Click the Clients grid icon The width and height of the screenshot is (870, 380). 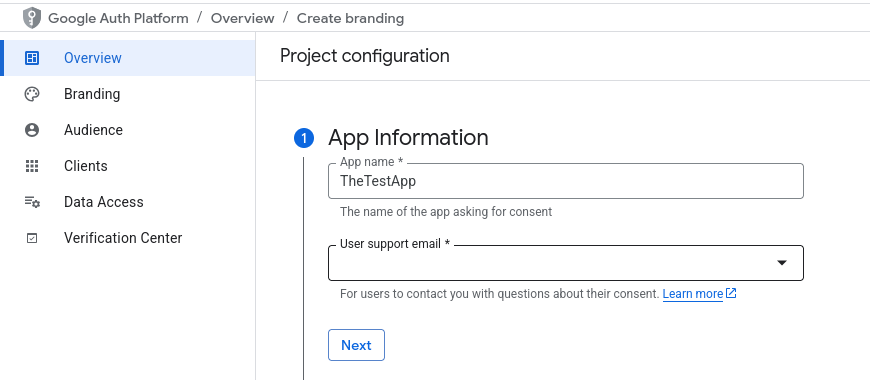coord(32,166)
